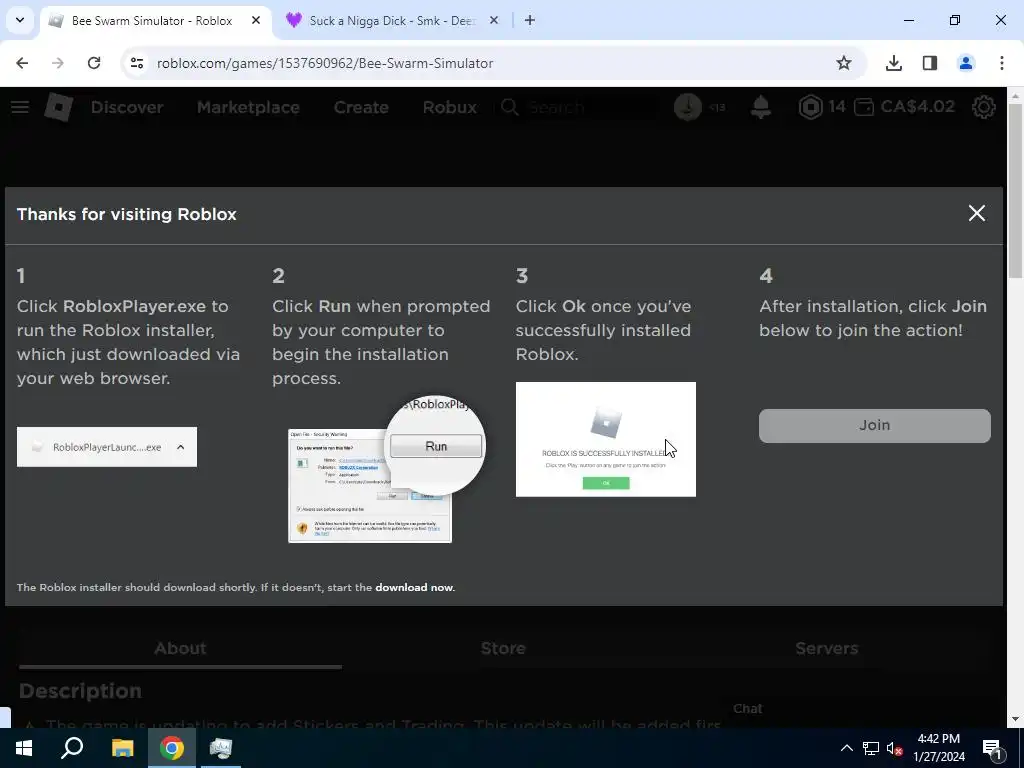Open a new browser tab

click(530, 21)
